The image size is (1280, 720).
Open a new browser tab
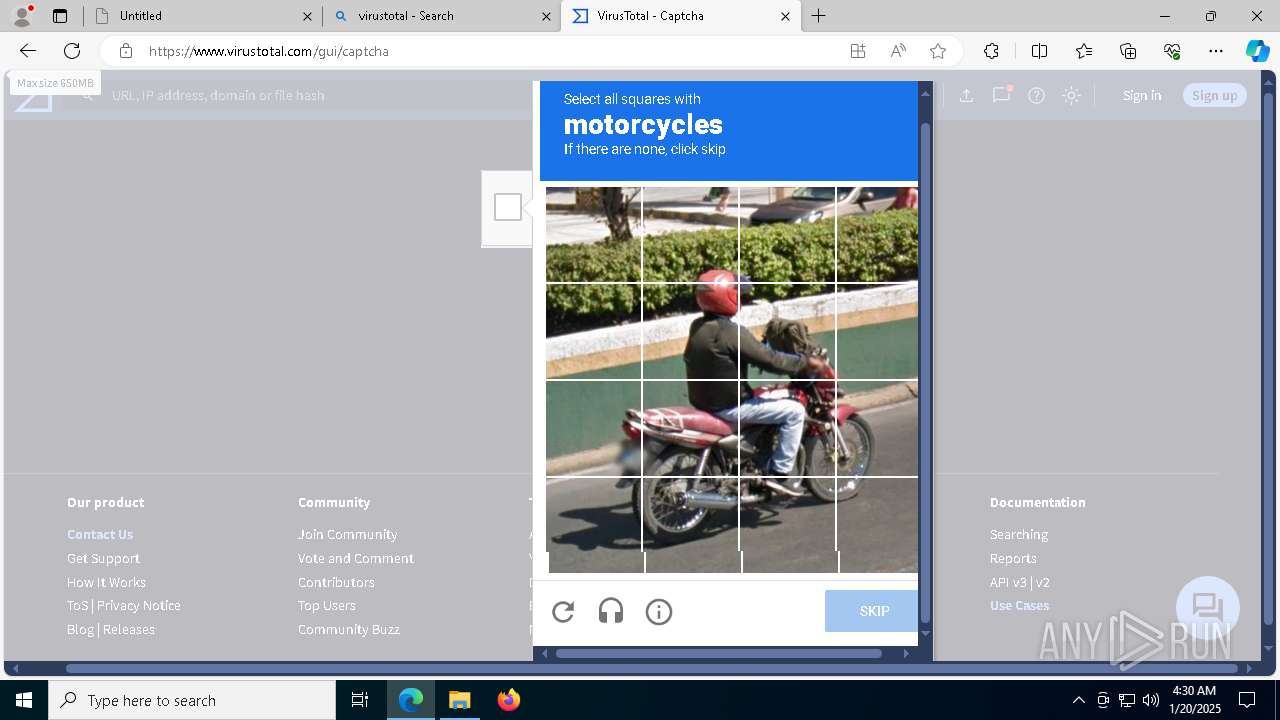click(819, 16)
